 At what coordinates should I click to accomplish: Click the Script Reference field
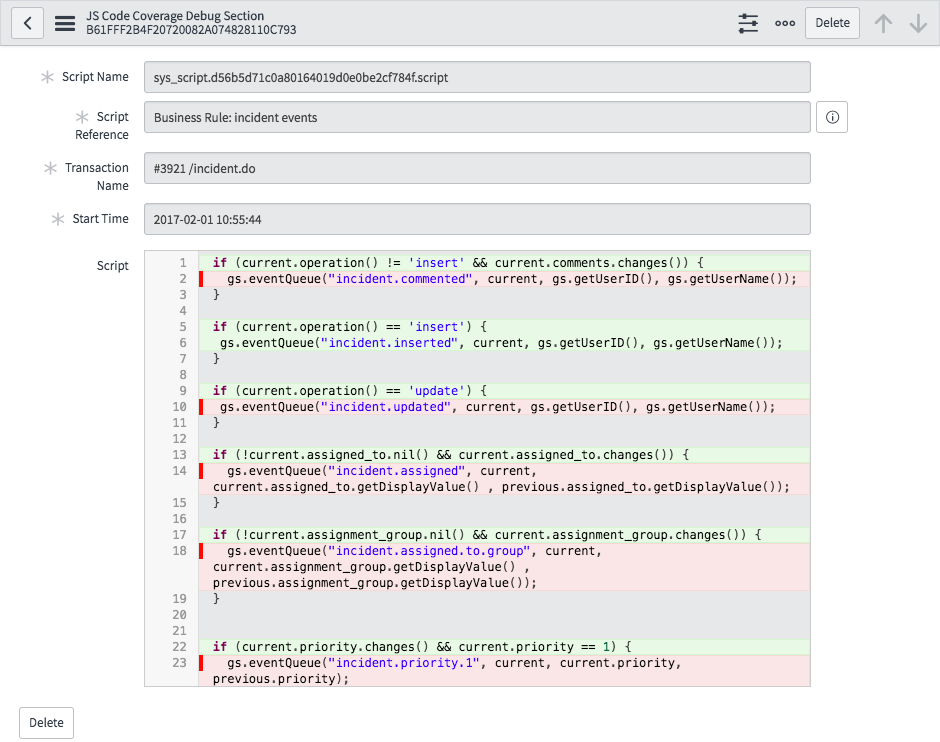477,117
